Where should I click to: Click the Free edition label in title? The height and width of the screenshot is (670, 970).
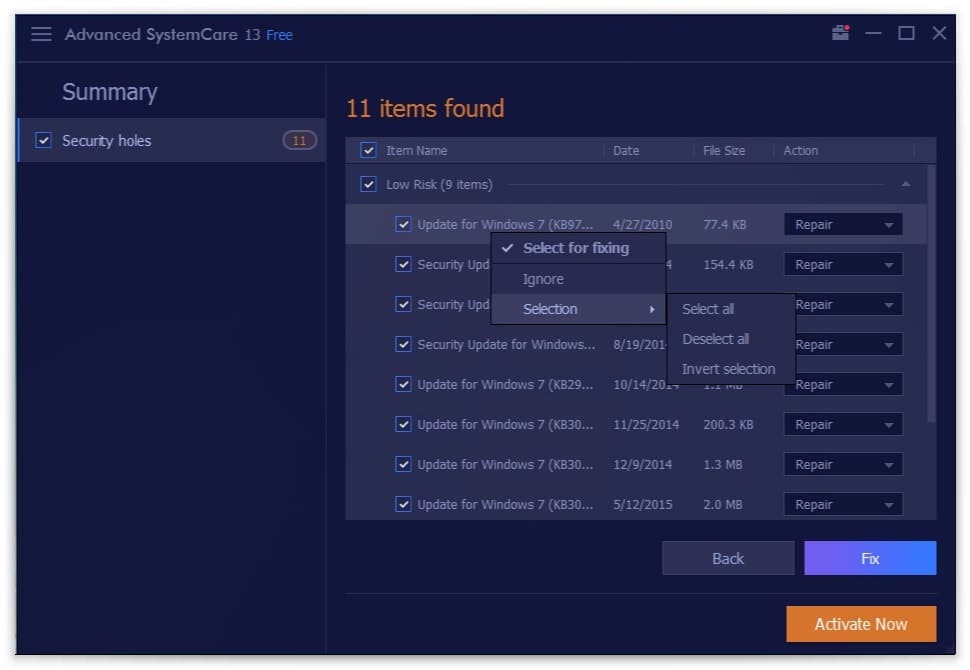[279, 35]
